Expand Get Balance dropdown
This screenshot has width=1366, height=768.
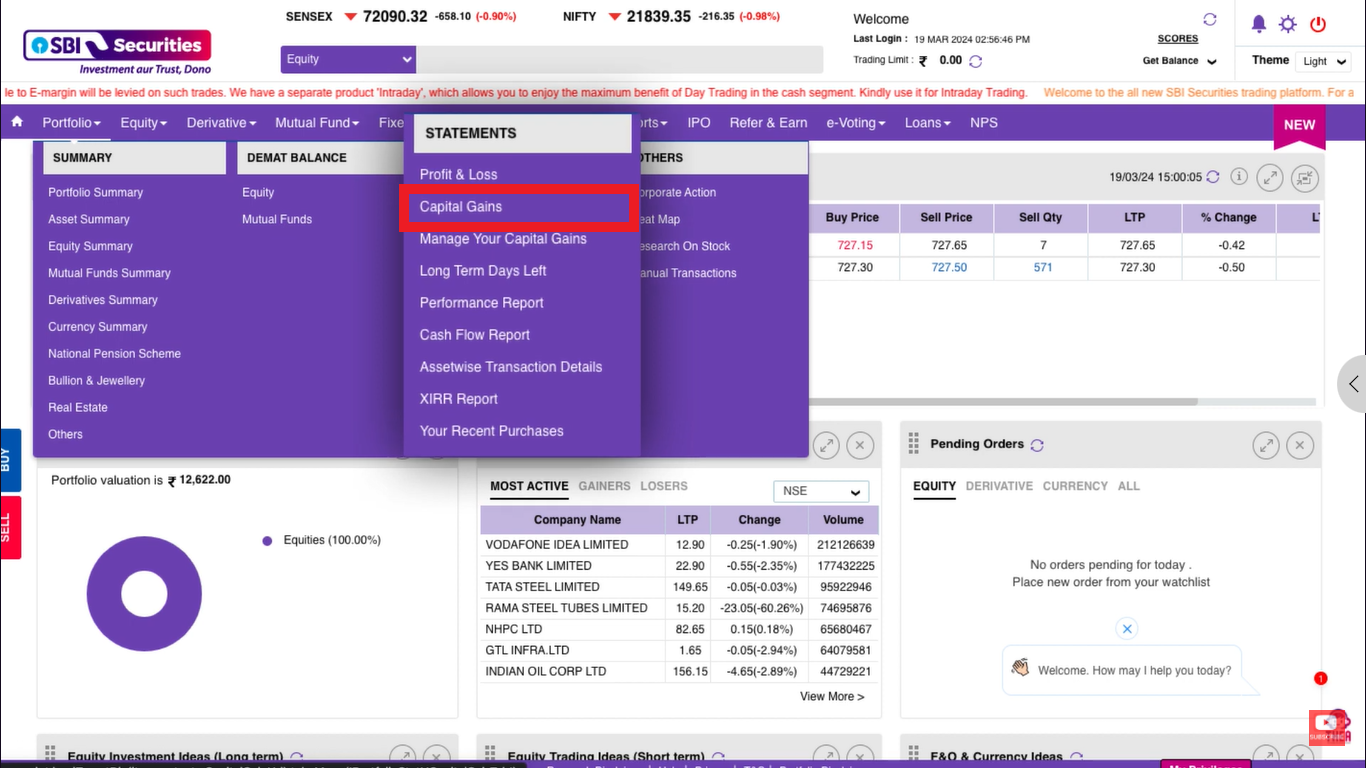click(1180, 61)
